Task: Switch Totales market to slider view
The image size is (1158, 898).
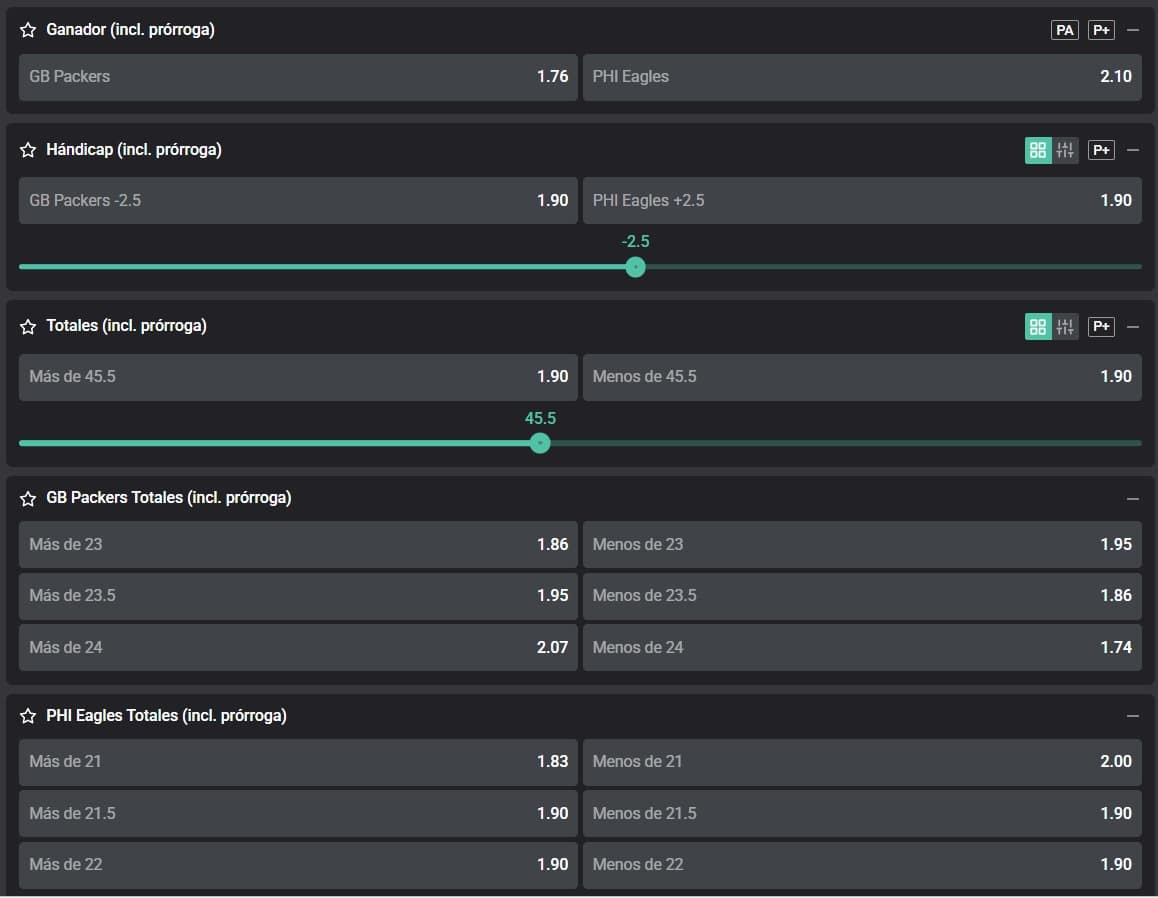Action: coord(1065,326)
